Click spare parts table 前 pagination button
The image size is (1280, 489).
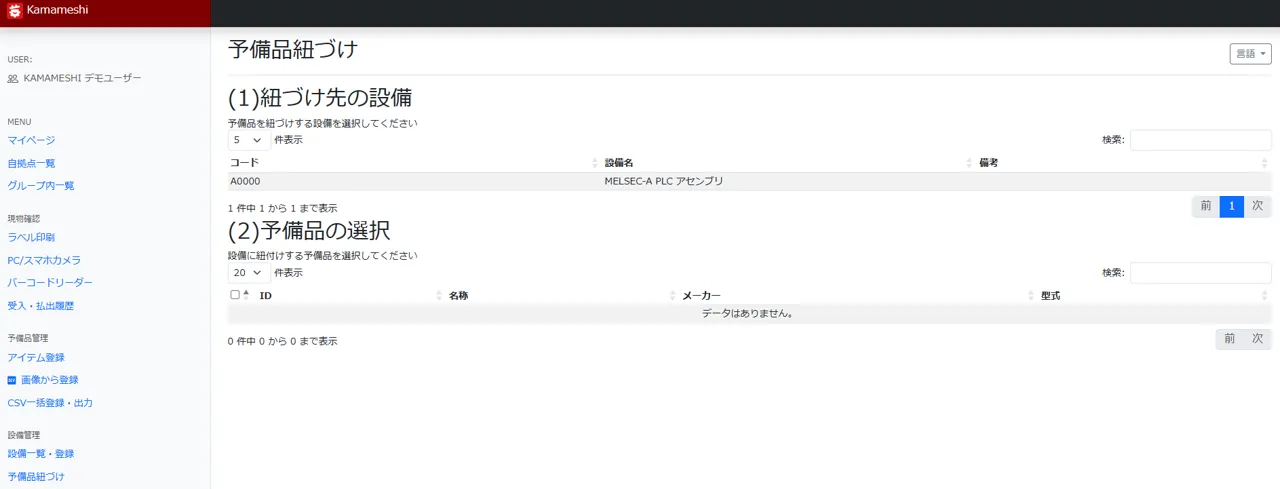[1230, 339]
